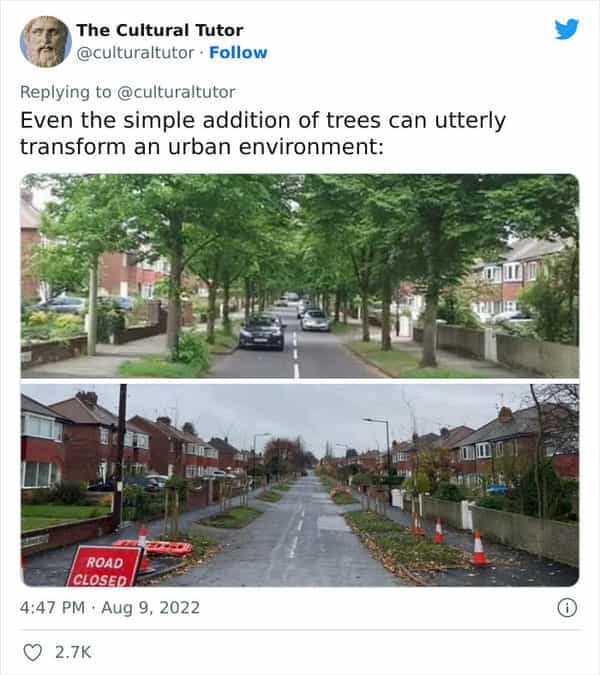Viewport: 600px width, 675px height.
Task: Click the Road Closed sign in photo
Action: click(104, 567)
